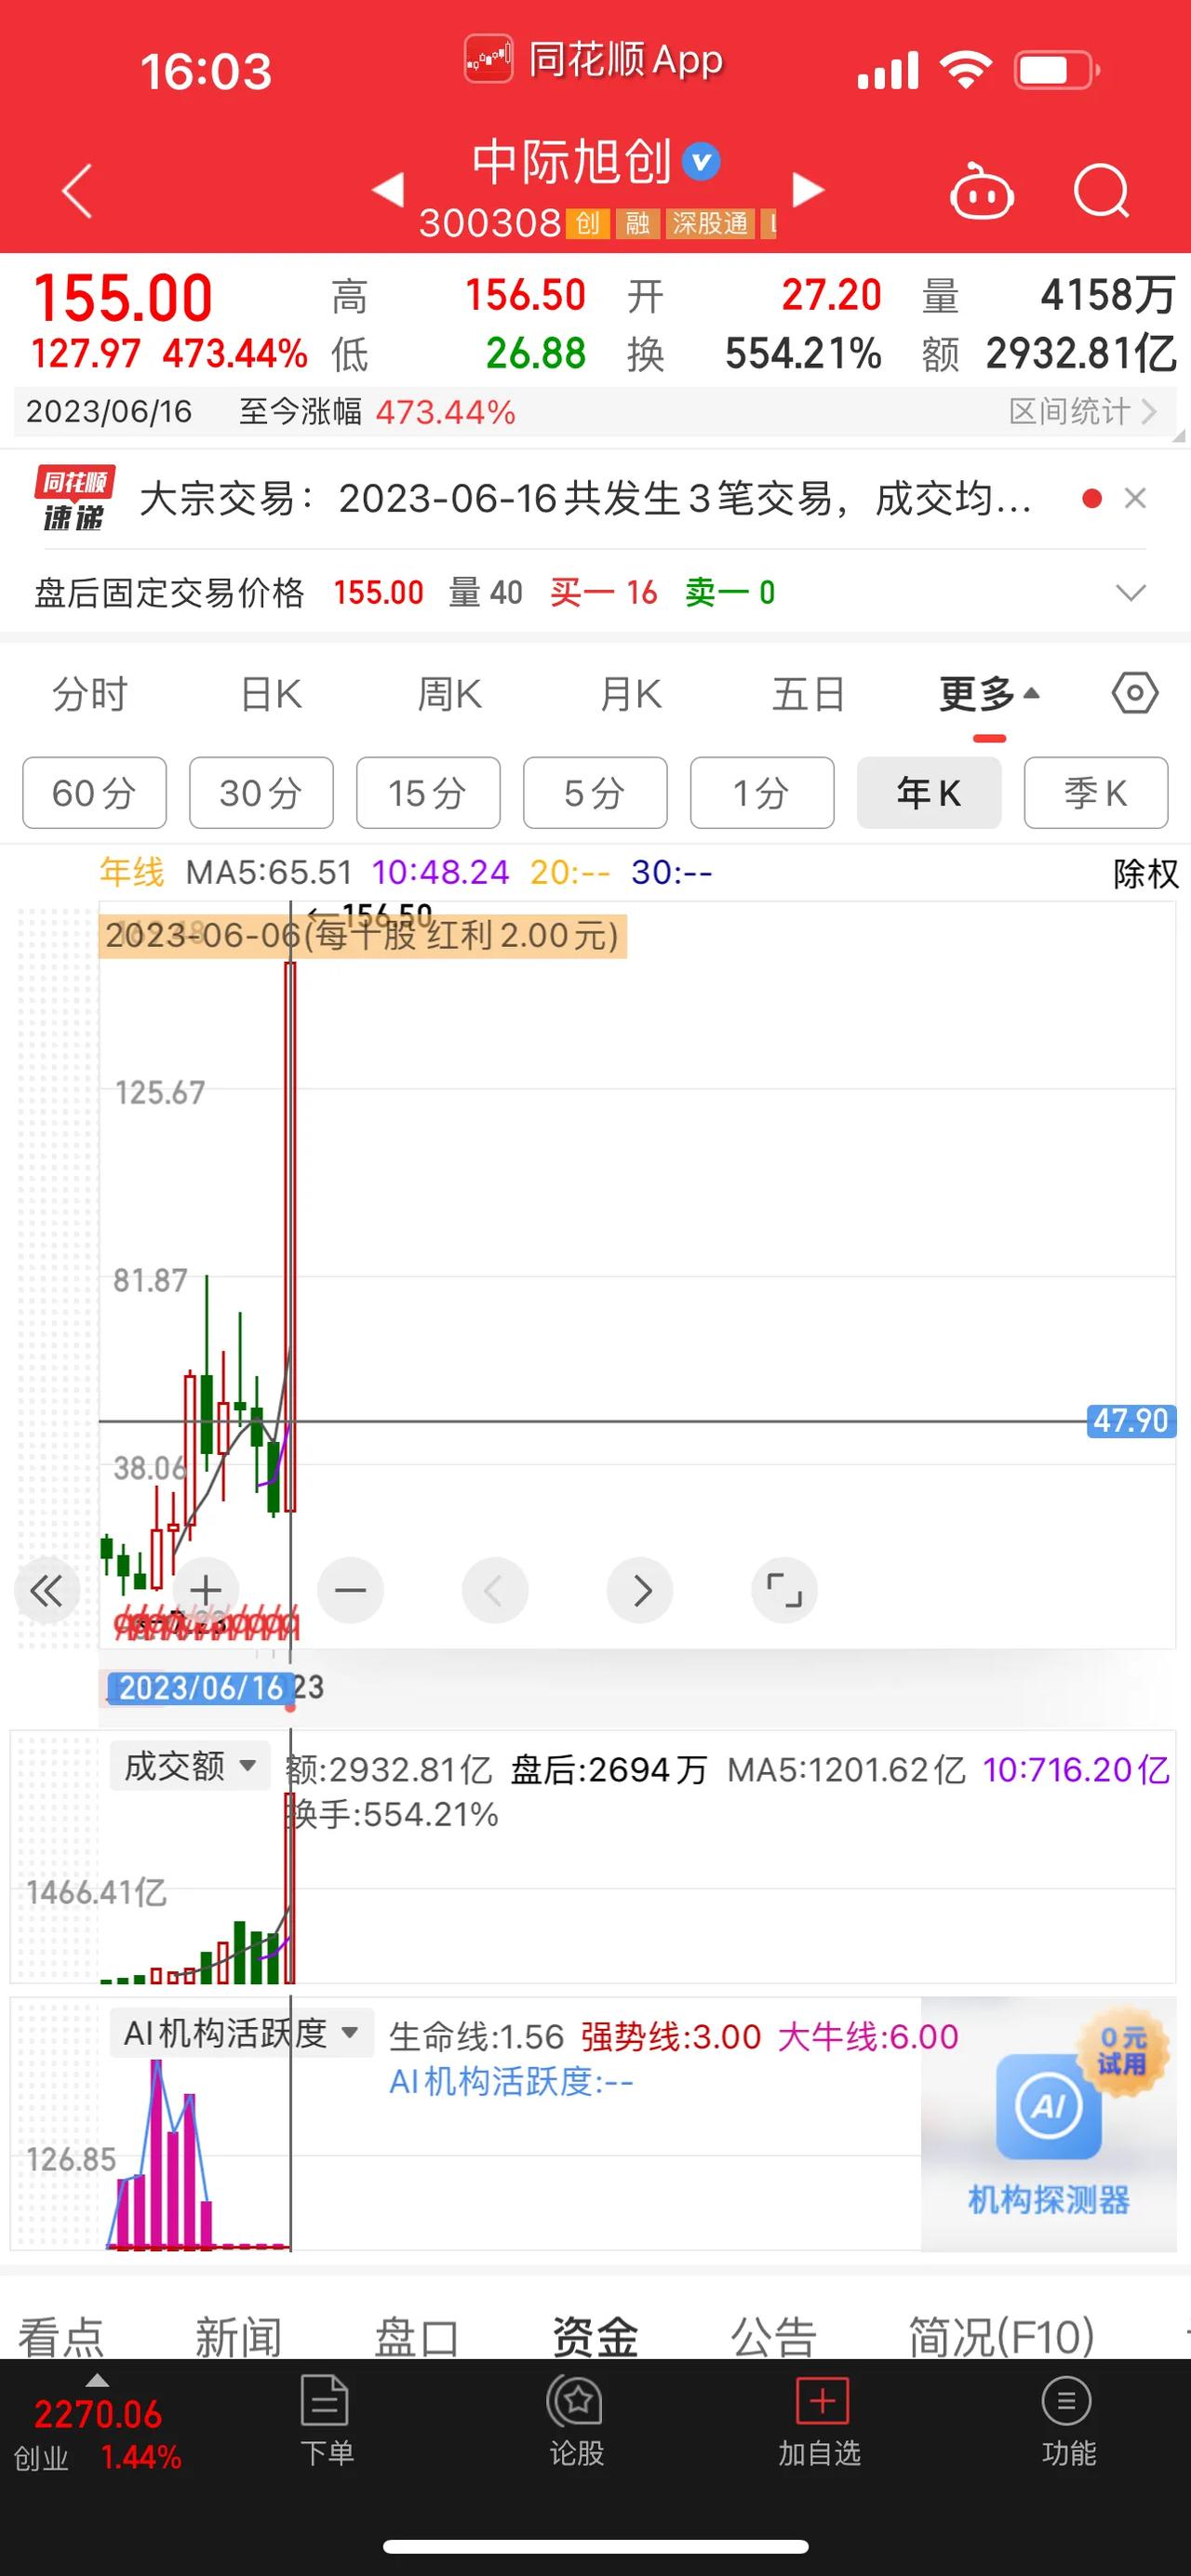Move chart cursor to previous candle
Screen dimensions: 1191x2576
[x=495, y=1590]
